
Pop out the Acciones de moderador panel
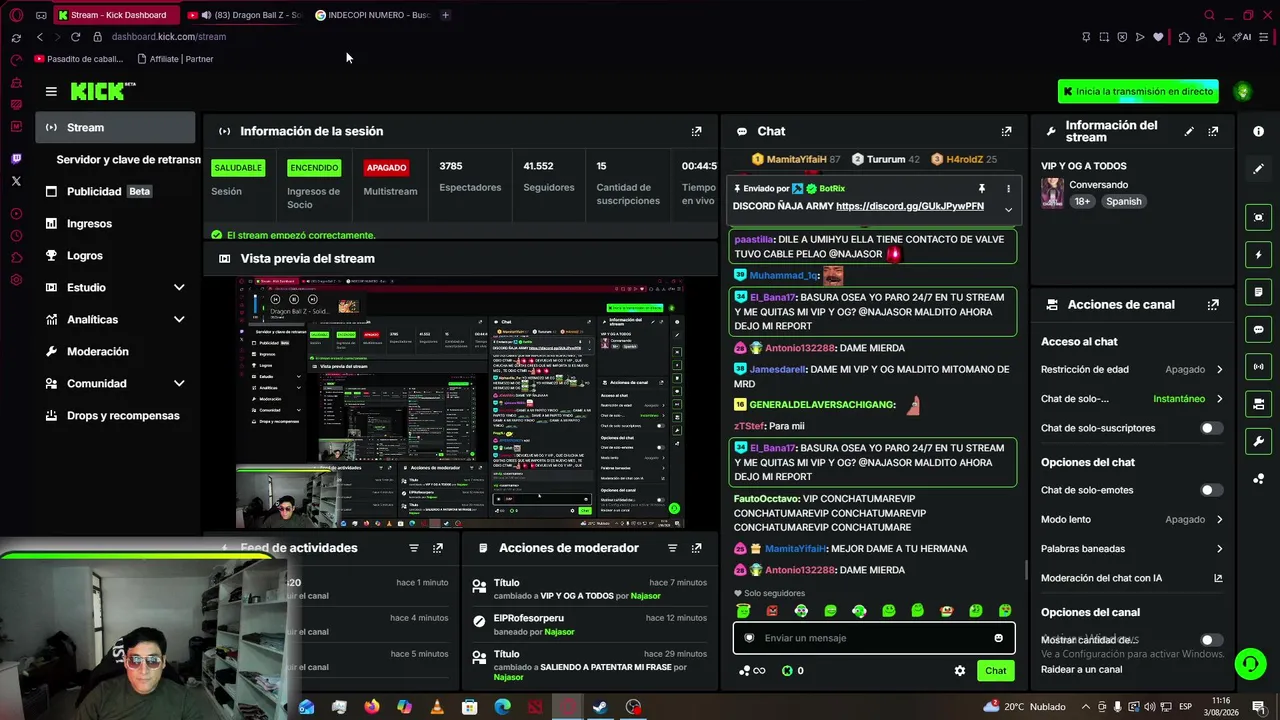tap(697, 548)
